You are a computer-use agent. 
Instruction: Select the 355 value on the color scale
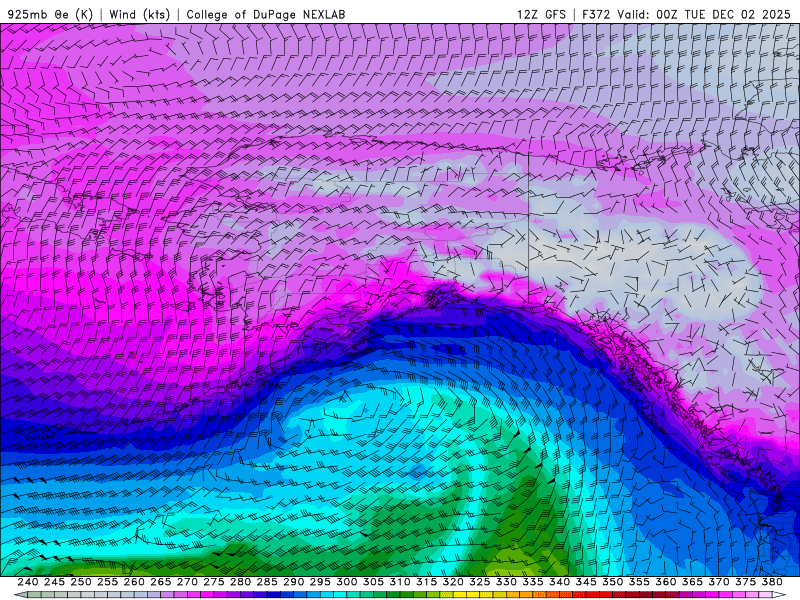click(x=639, y=582)
